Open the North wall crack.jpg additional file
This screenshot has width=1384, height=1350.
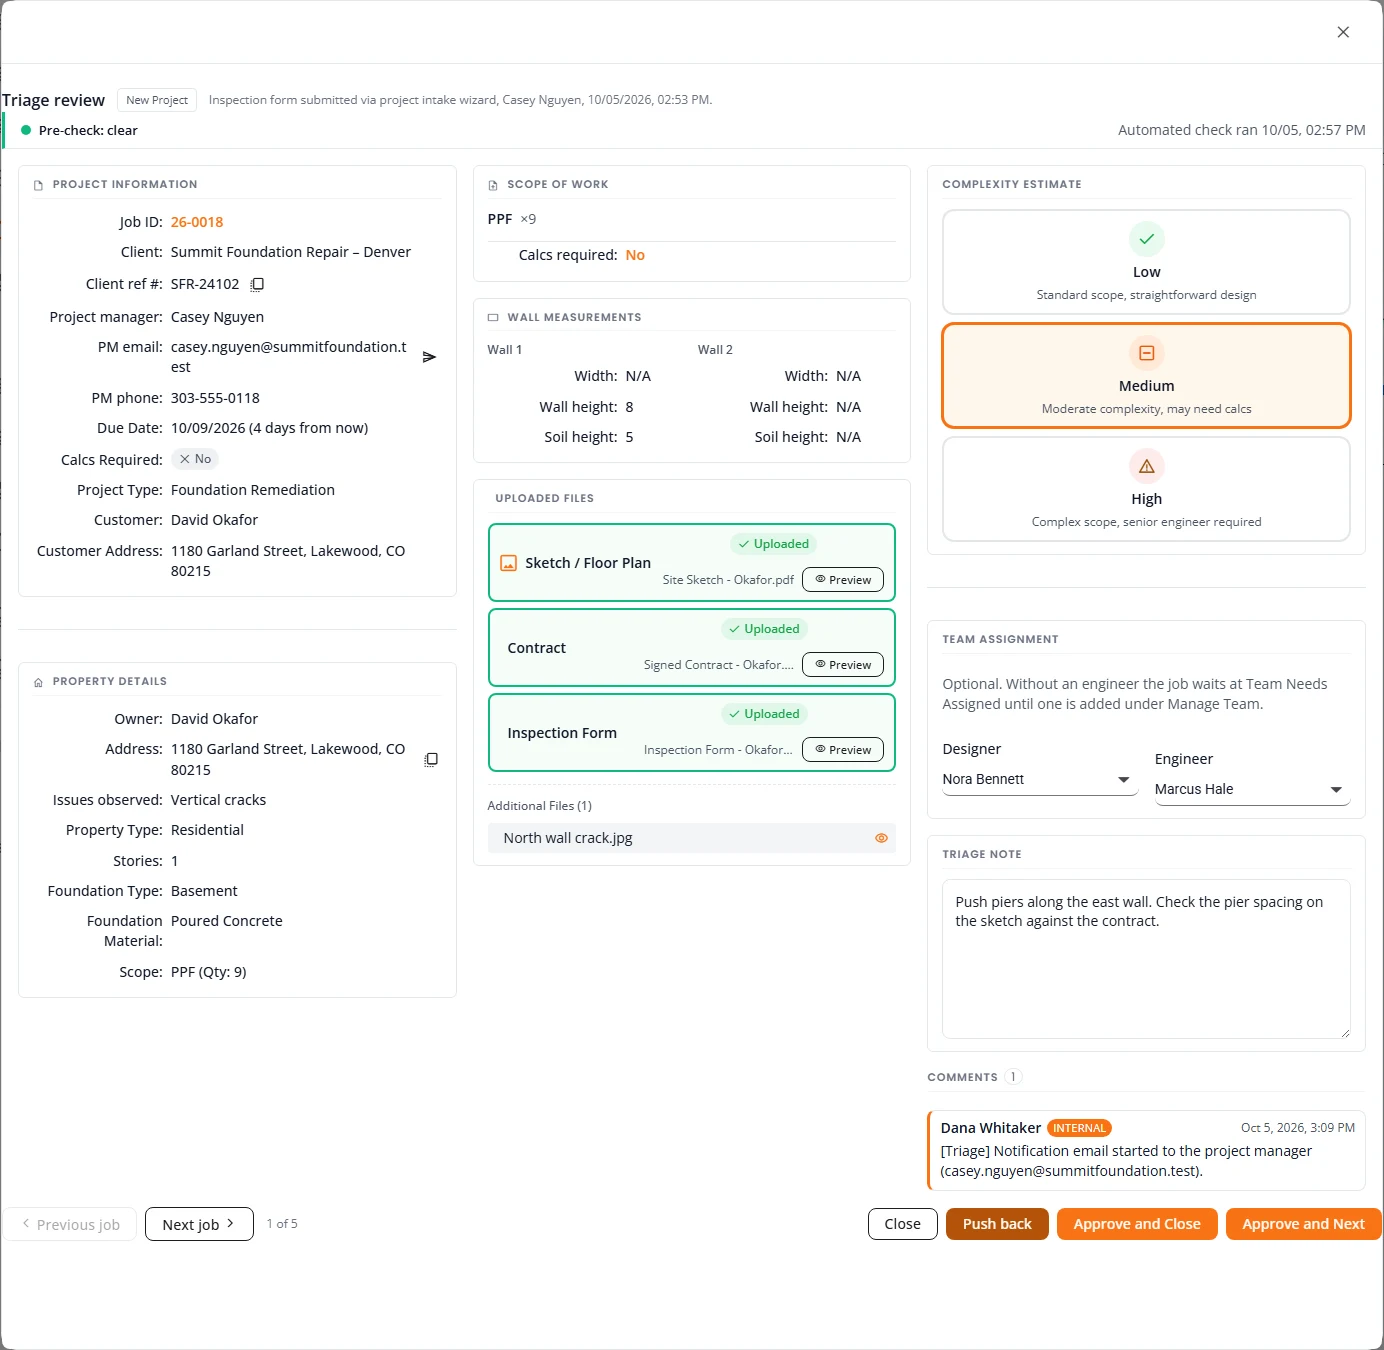[691, 838]
